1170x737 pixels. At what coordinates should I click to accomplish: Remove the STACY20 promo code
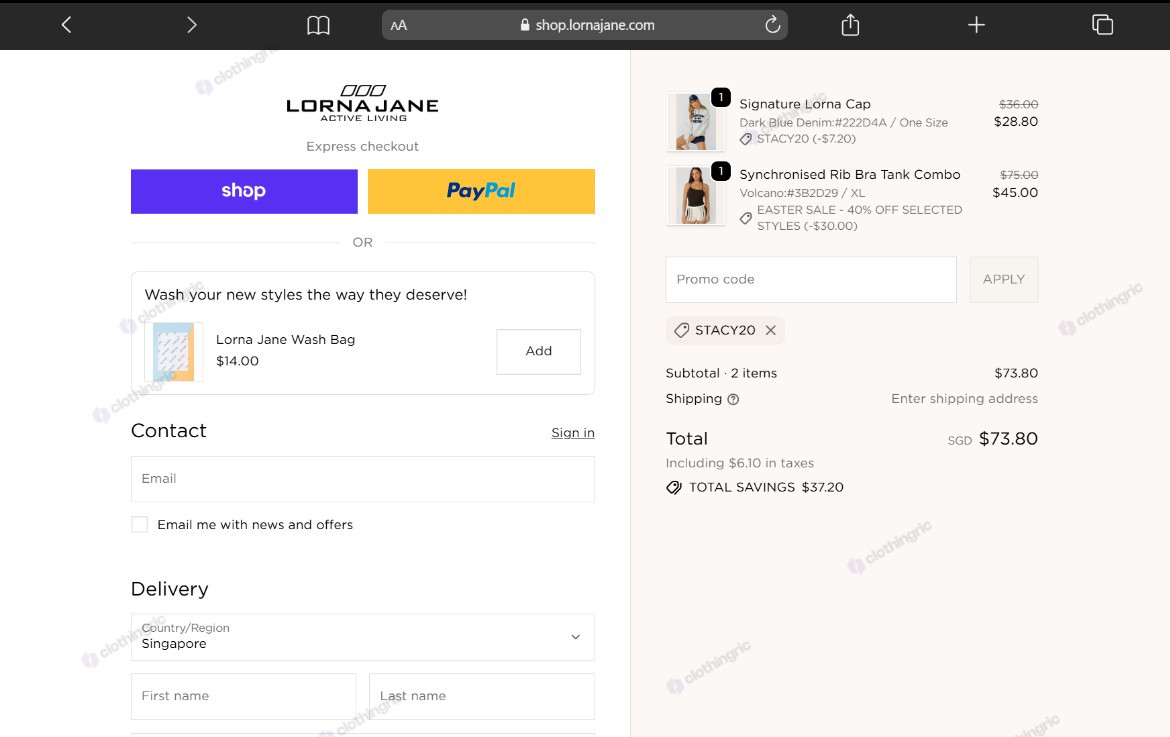771,330
